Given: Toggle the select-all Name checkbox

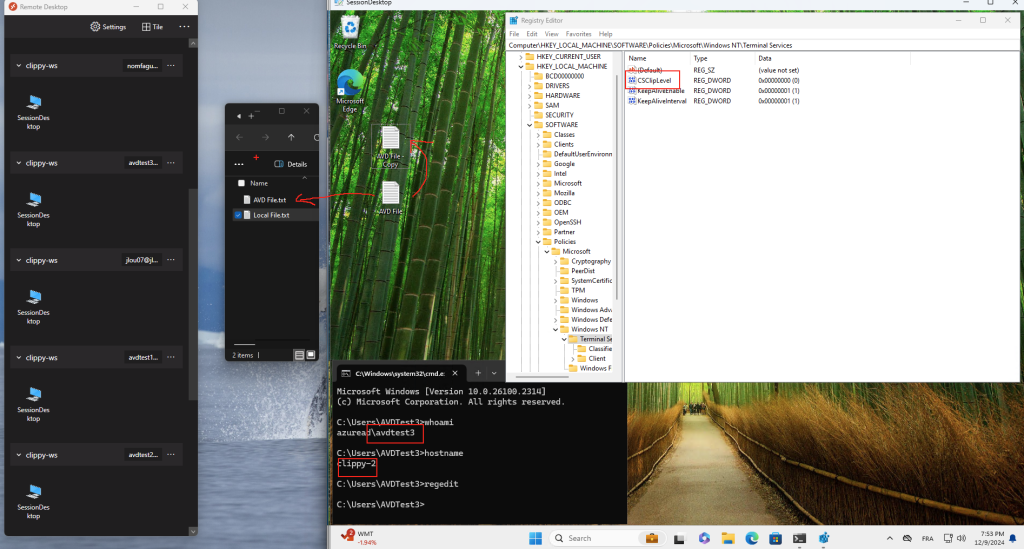Looking at the screenshot, I should [242, 183].
